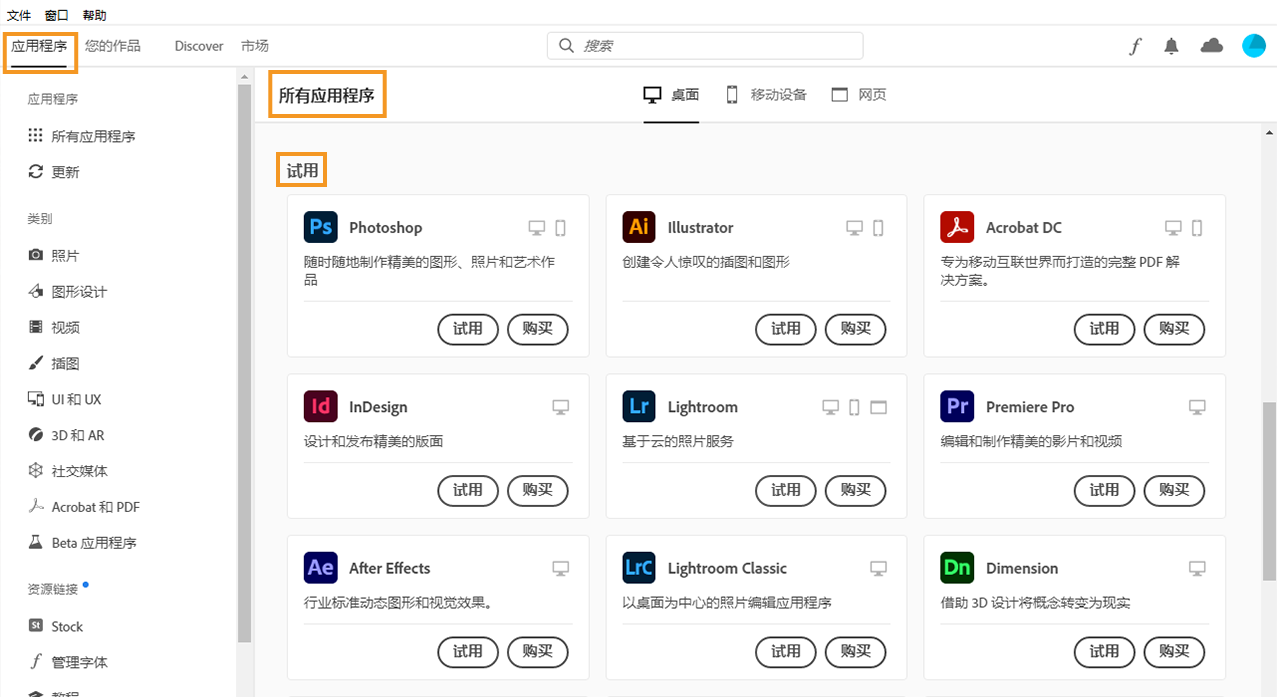
Task: Open the account profile avatar
Action: 1254,45
